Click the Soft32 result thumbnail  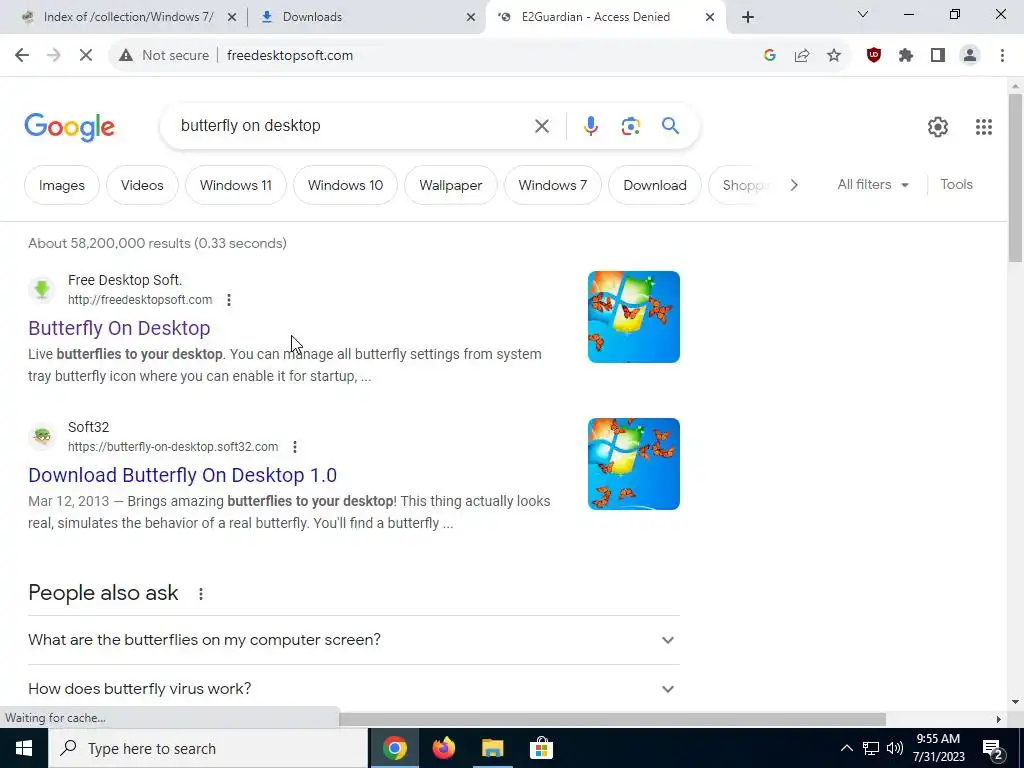[633, 464]
